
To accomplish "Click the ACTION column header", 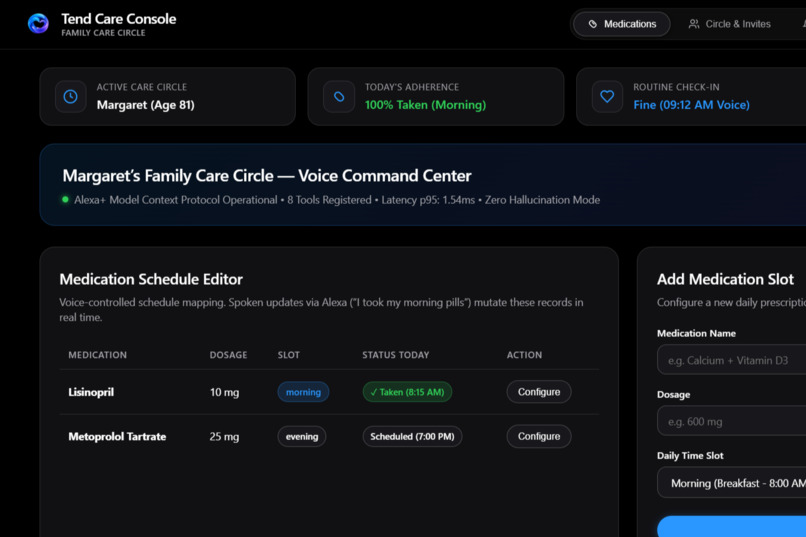I will click(x=524, y=355).
